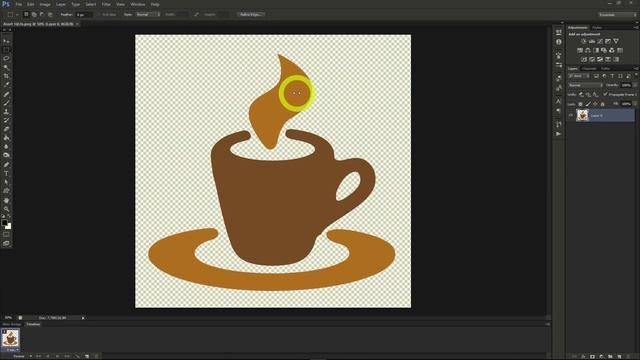This screenshot has width=640, height=360.
Task: Add a Brightness/Contrast adjustment
Action: (x=584, y=41)
